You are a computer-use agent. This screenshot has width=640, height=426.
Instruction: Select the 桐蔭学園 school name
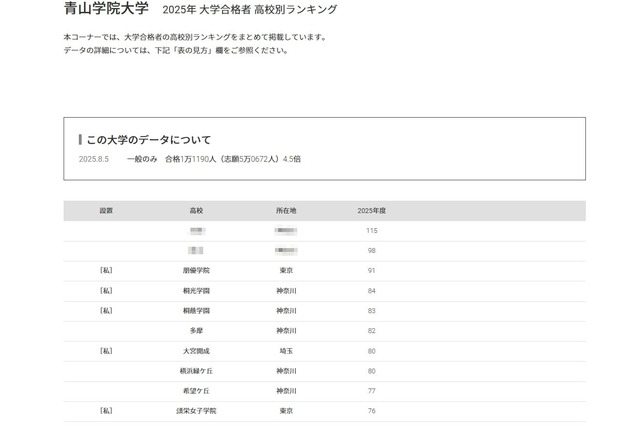[196, 311]
